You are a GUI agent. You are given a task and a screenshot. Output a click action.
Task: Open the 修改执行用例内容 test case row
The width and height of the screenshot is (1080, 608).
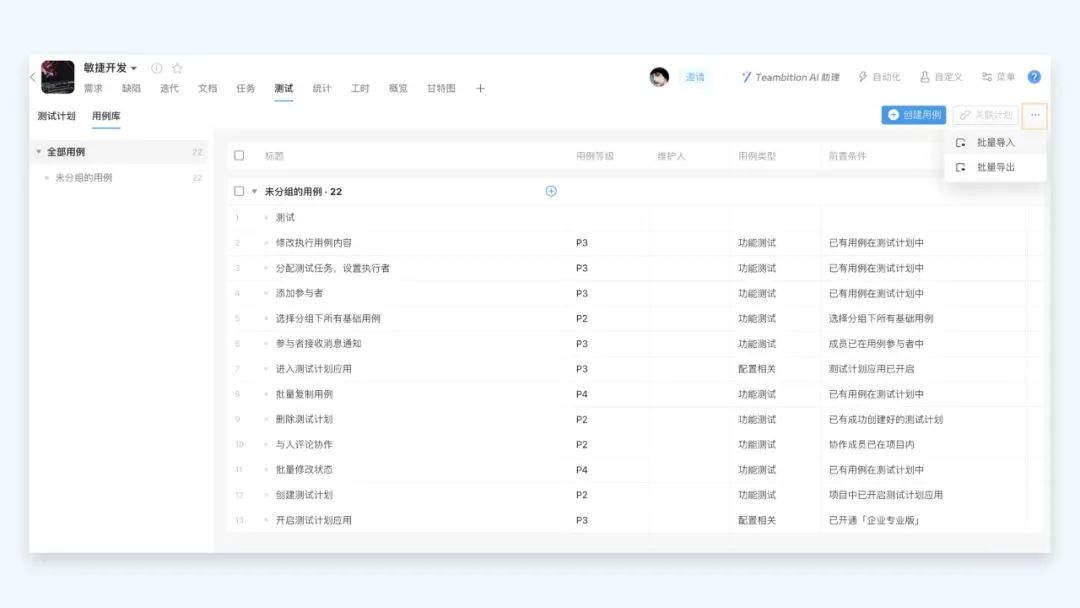314,243
